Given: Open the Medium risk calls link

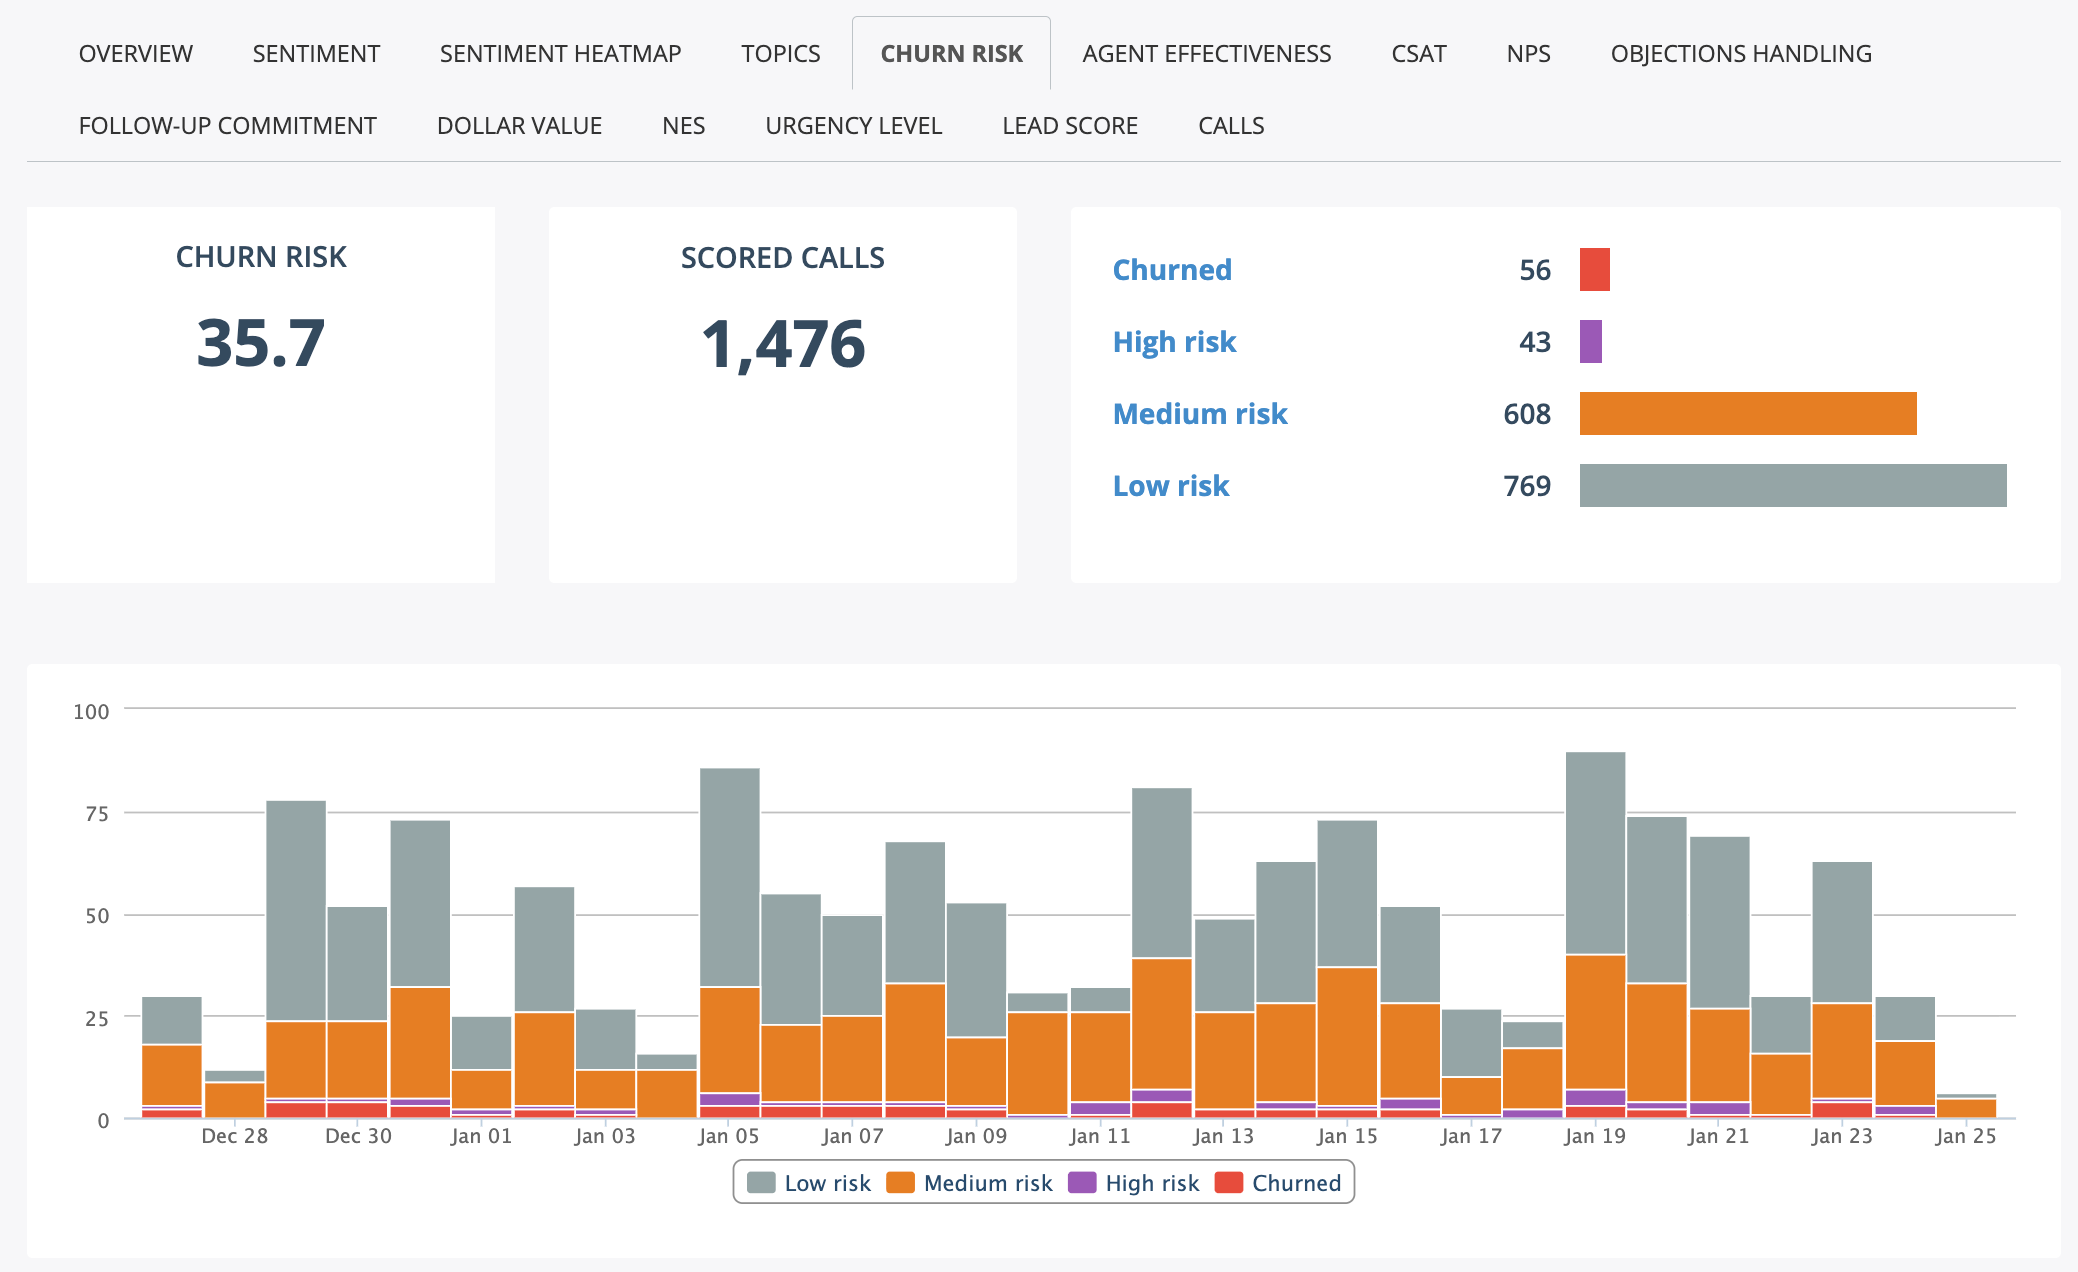Looking at the screenshot, I should [x=1200, y=414].
